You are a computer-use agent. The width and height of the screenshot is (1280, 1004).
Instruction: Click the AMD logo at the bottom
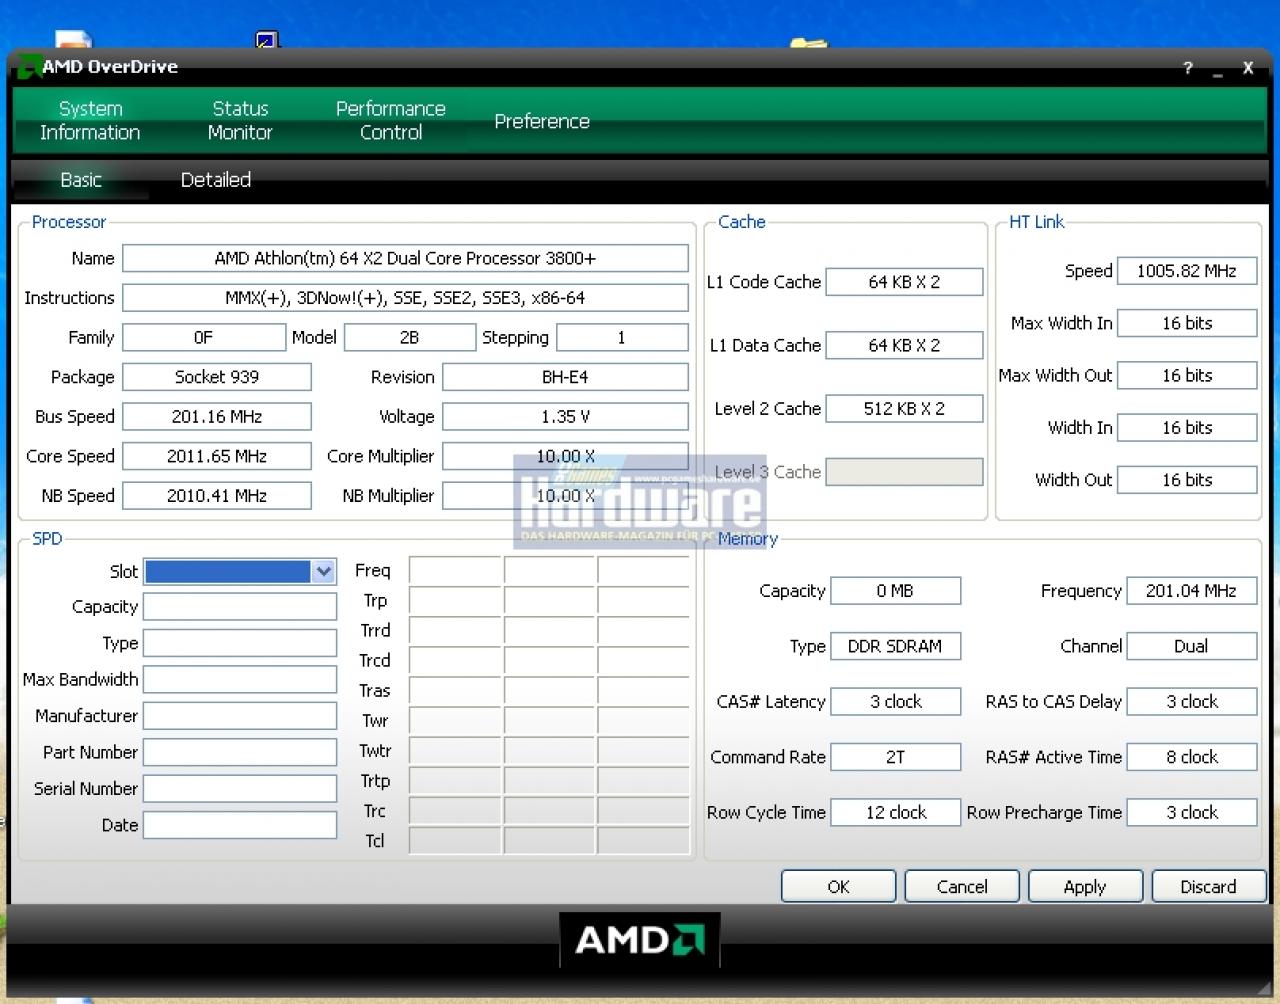click(x=640, y=940)
